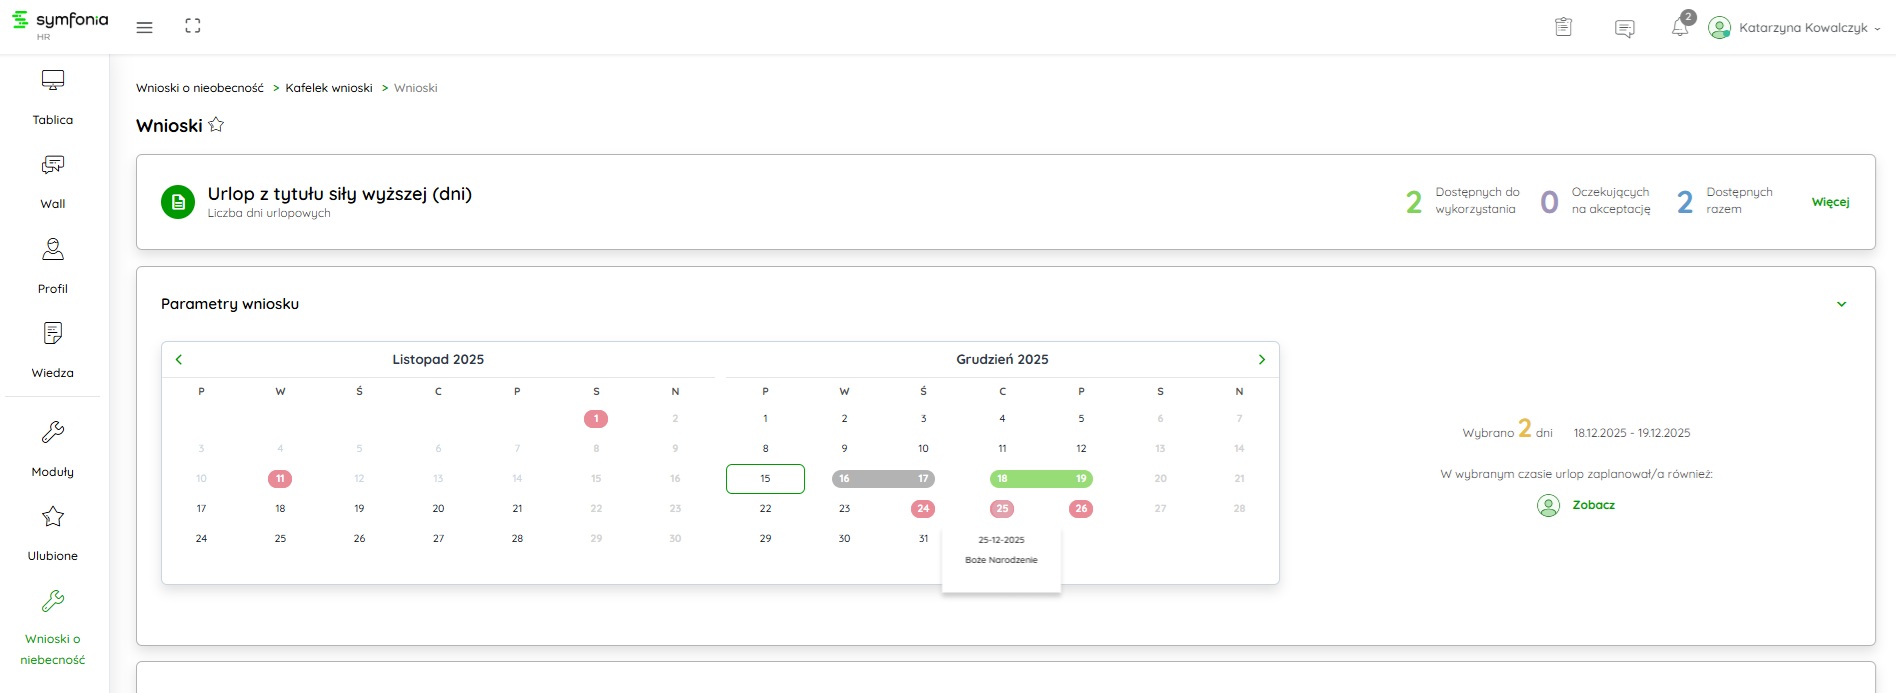Screen dimensions: 1896x693
Task: Click Kafelek wnioski breadcrumb
Action: (328, 88)
